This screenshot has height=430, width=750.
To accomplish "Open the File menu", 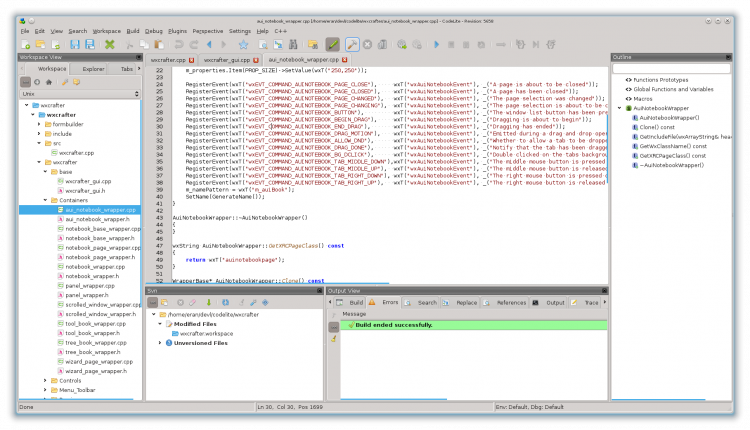I will click(25, 31).
